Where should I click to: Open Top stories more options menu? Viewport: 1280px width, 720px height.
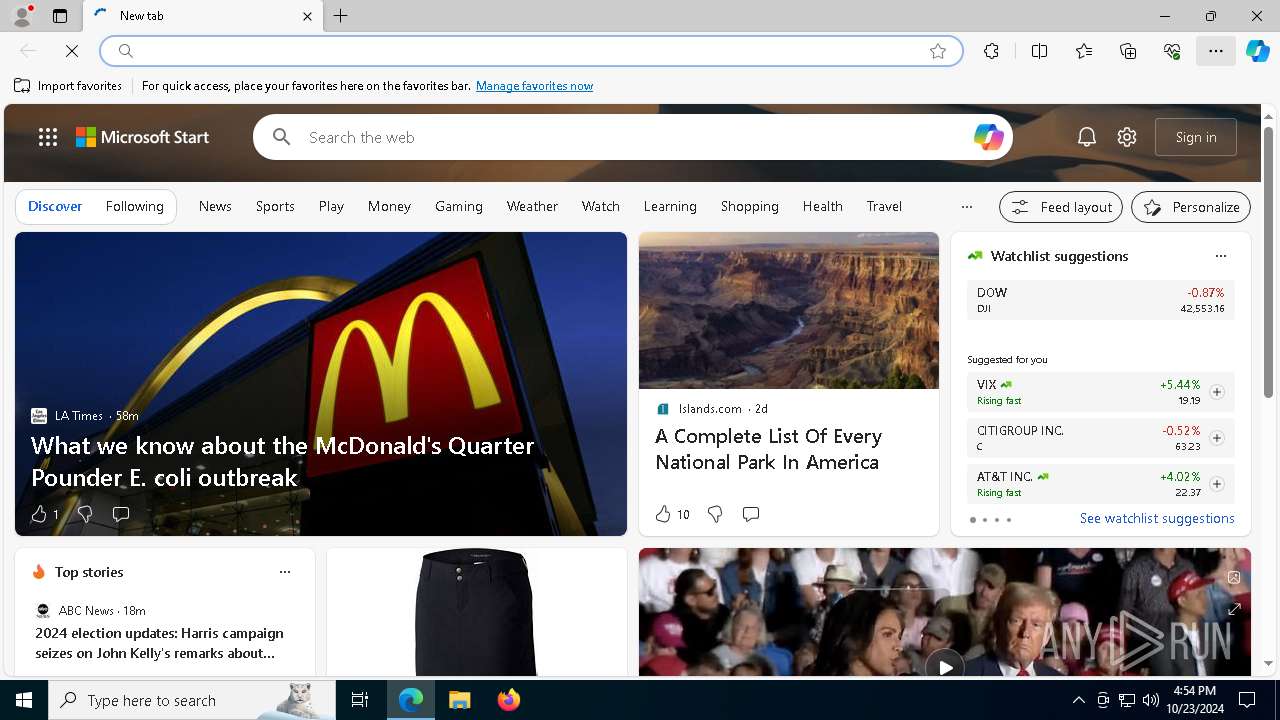click(x=285, y=572)
